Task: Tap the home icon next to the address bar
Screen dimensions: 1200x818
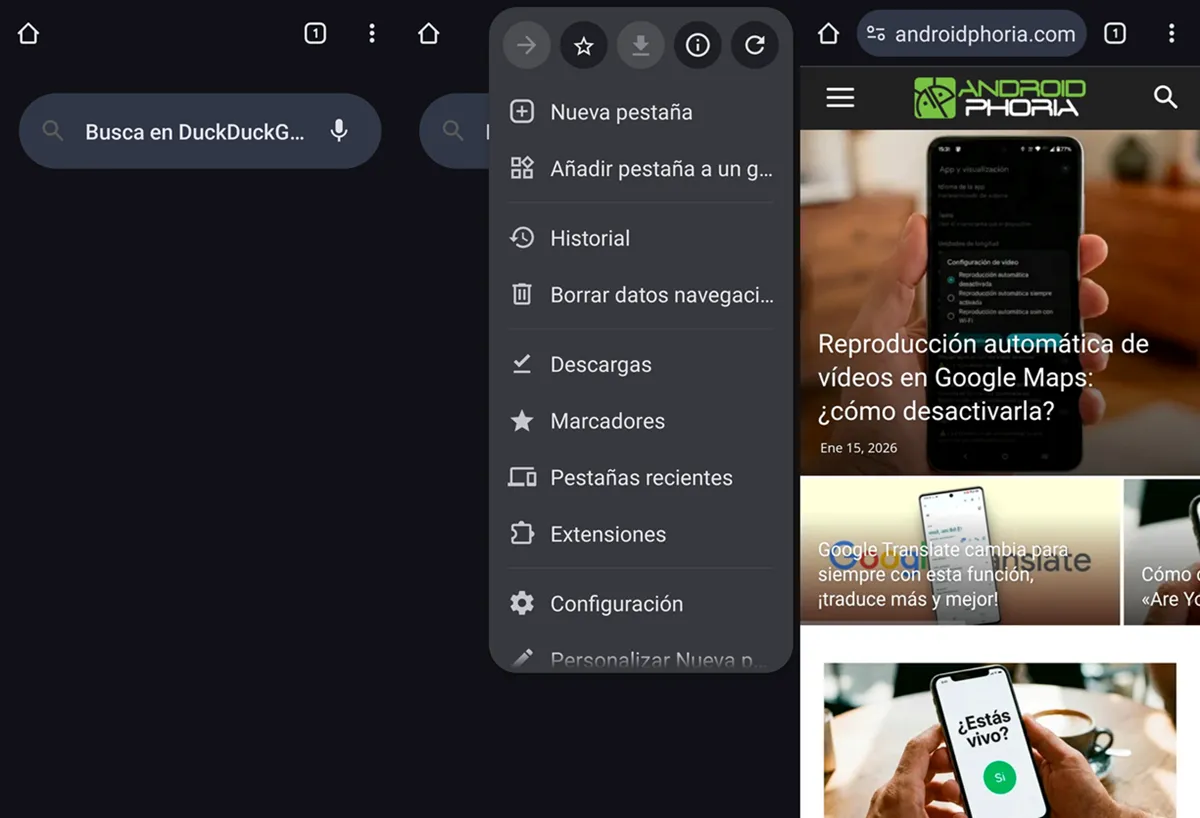Action: point(827,33)
